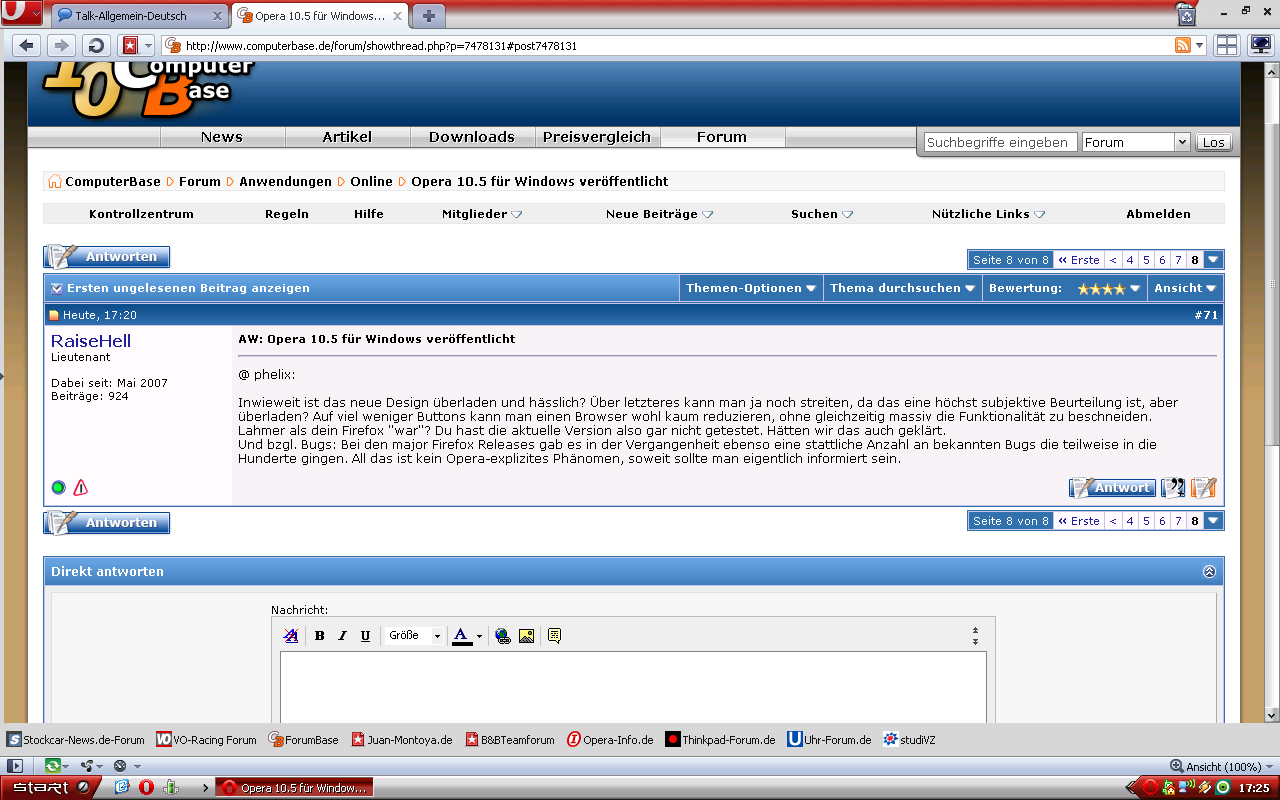
Task: Click the ComputerBase home icon in breadcrumb
Action: (54, 182)
